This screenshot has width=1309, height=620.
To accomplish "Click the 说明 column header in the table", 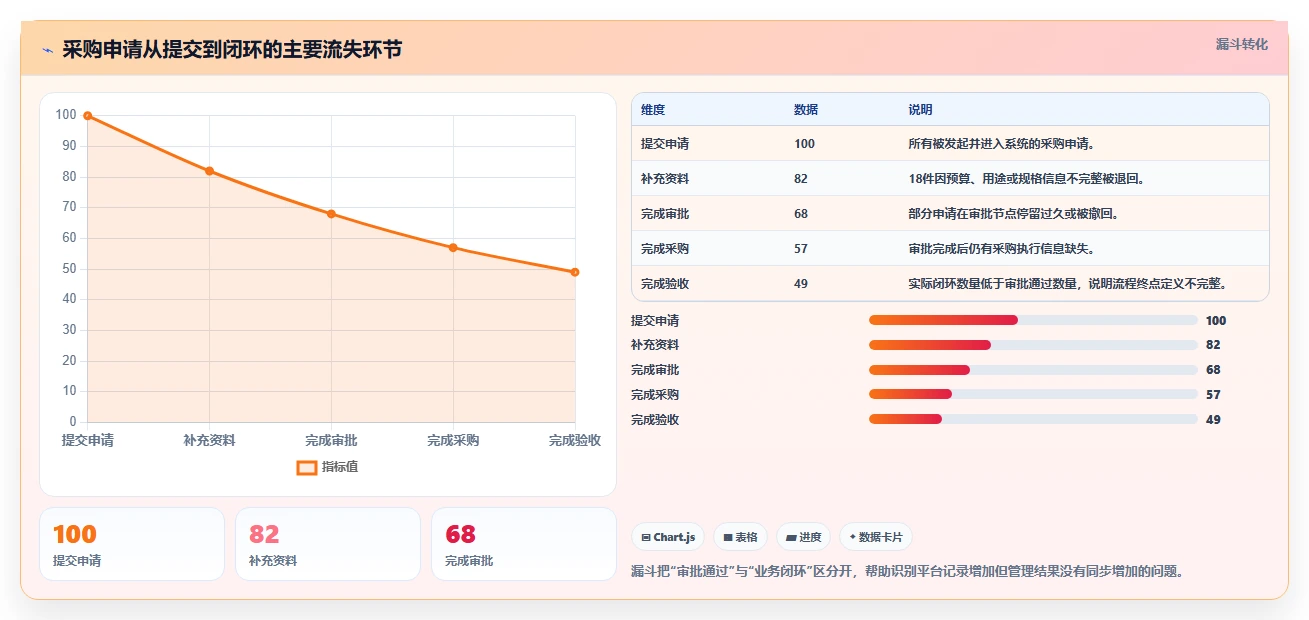I will [x=920, y=109].
